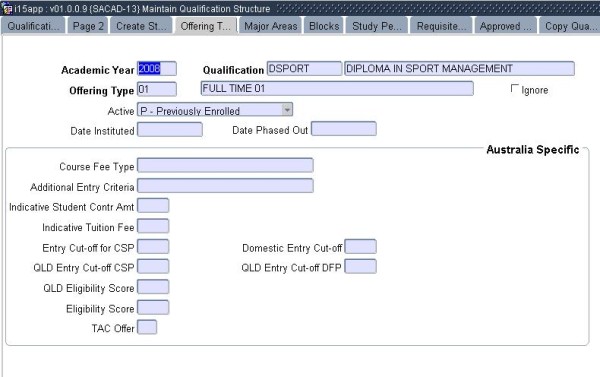Open the Page 2 tab
Screen dimensions: 600x377
click(88, 26)
